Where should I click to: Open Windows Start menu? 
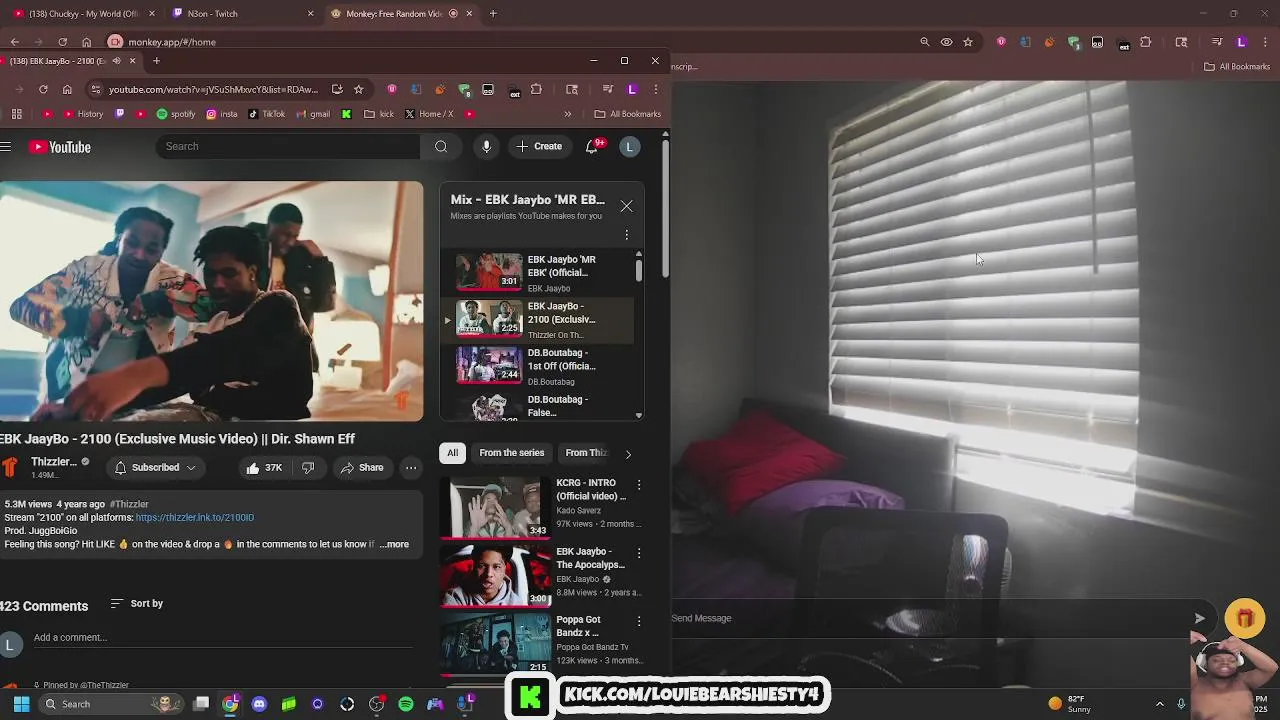point(21,704)
